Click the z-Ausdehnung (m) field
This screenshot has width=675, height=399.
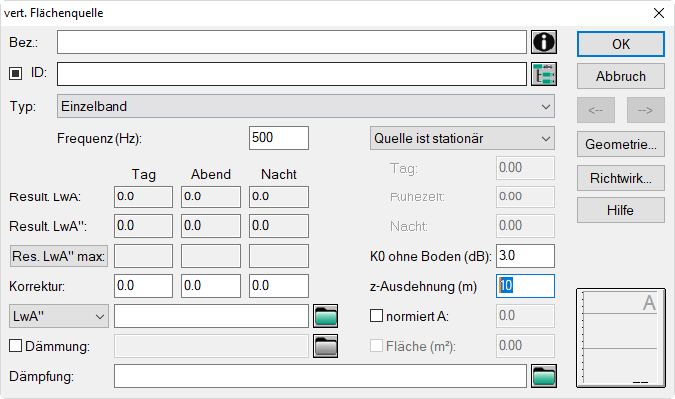pos(525,286)
